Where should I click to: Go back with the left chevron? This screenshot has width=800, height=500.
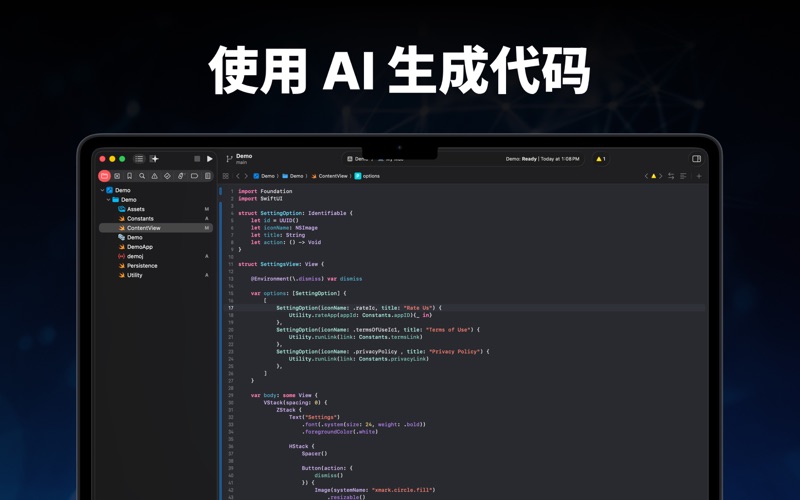click(x=238, y=176)
